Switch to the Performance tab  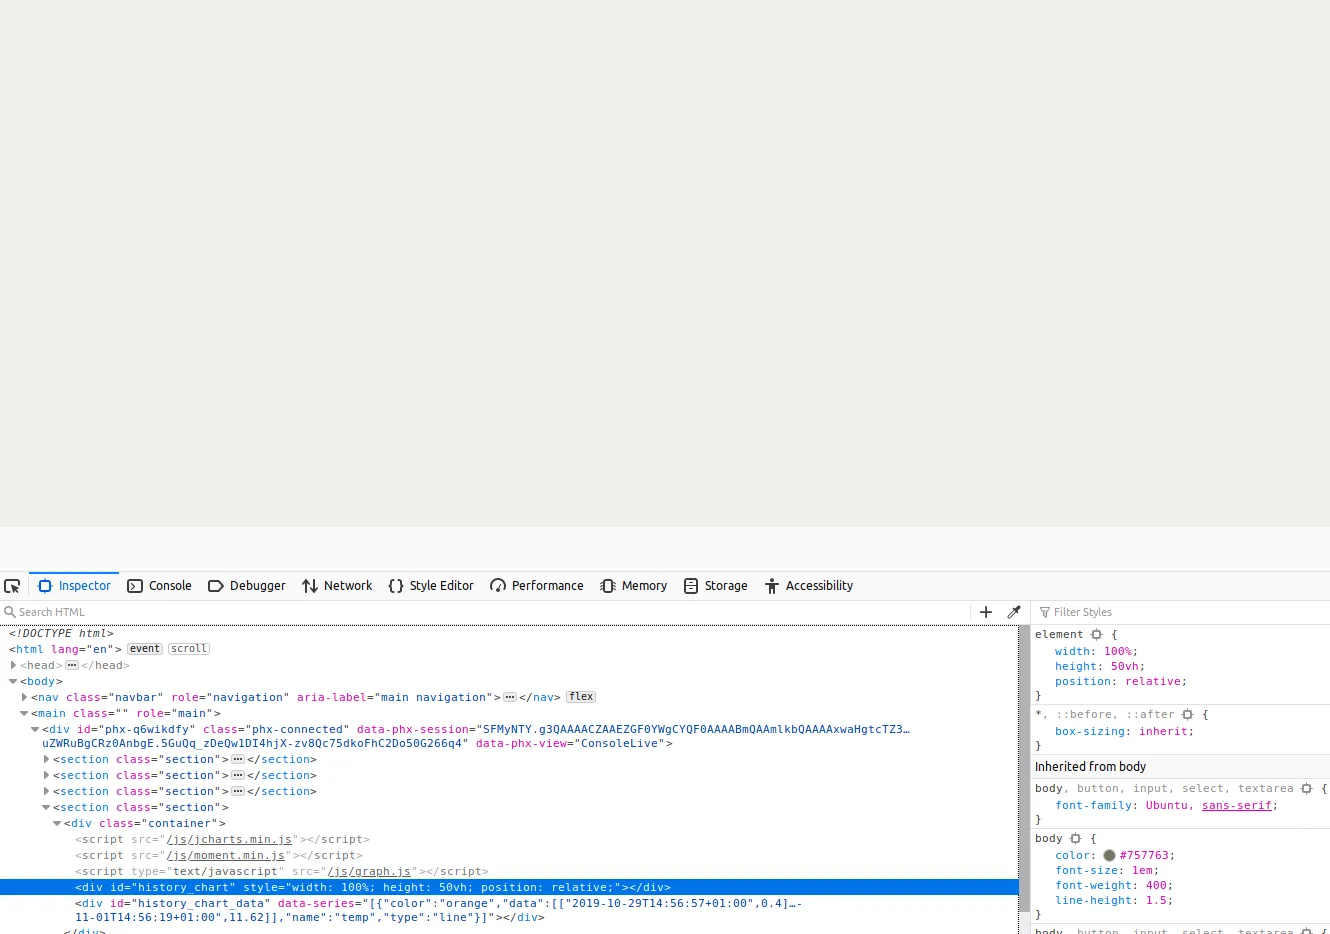(x=537, y=586)
